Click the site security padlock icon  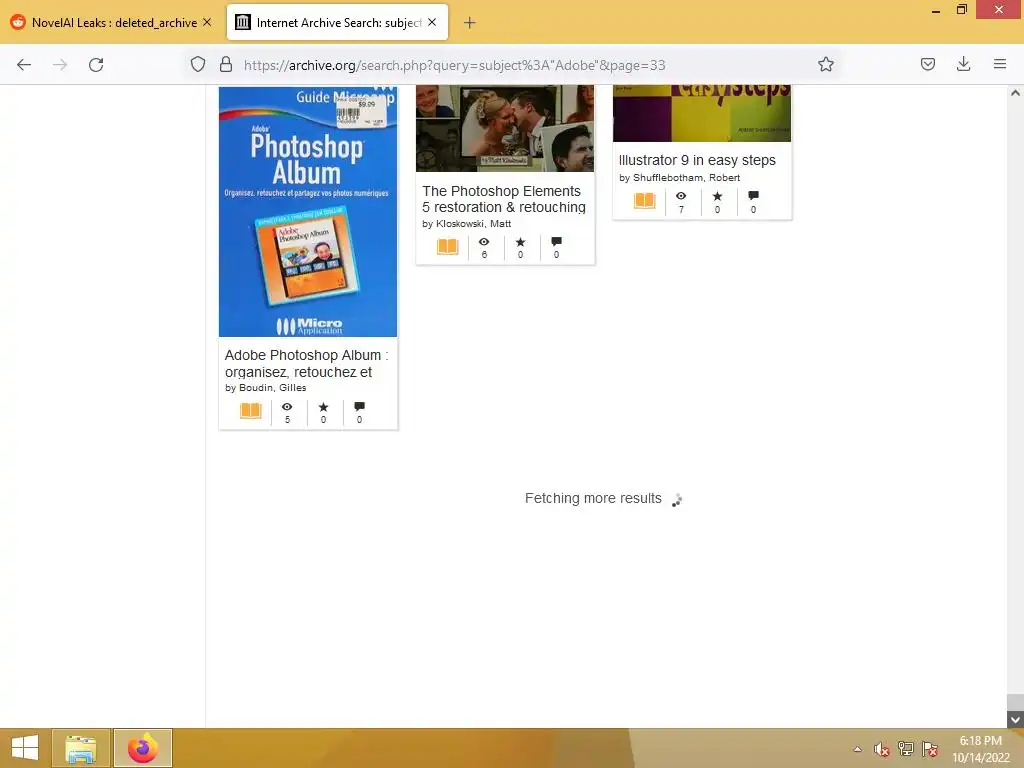coord(225,65)
